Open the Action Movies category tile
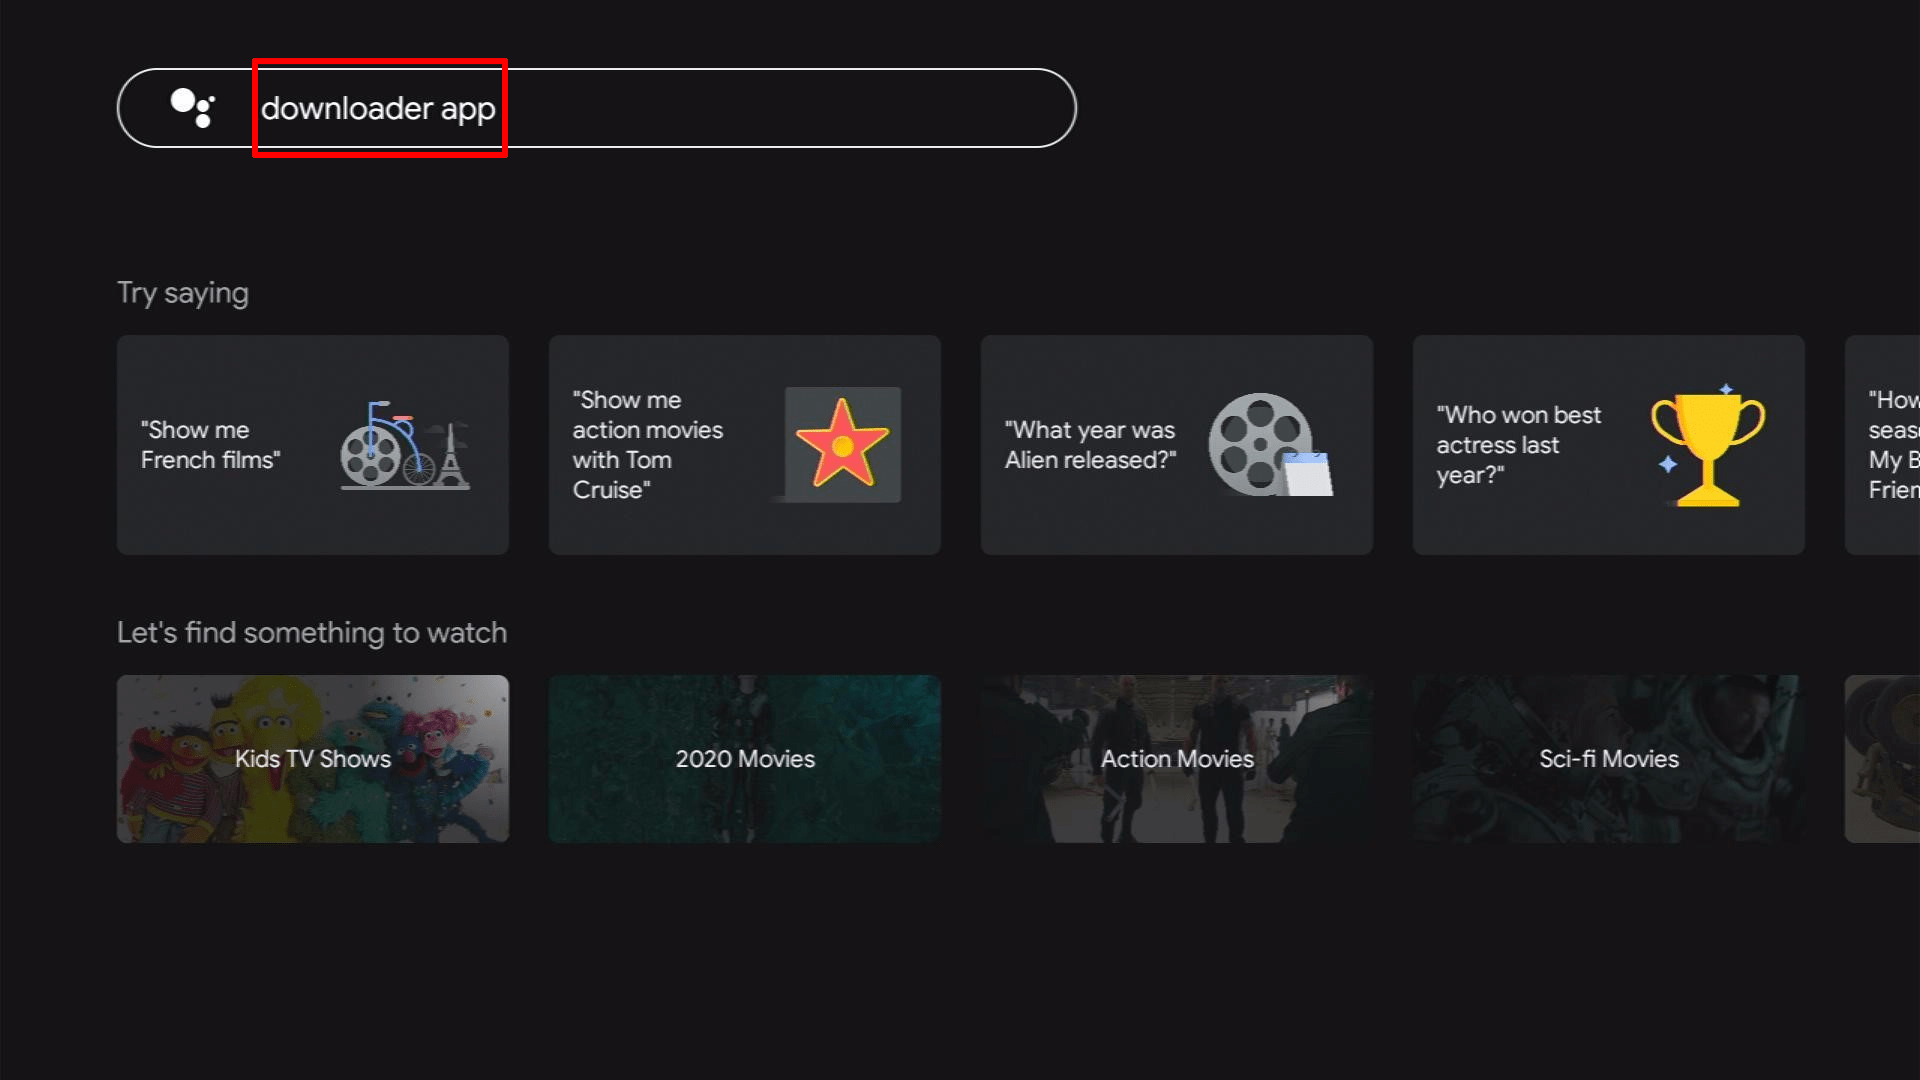The width and height of the screenshot is (1920, 1080). (x=1177, y=759)
